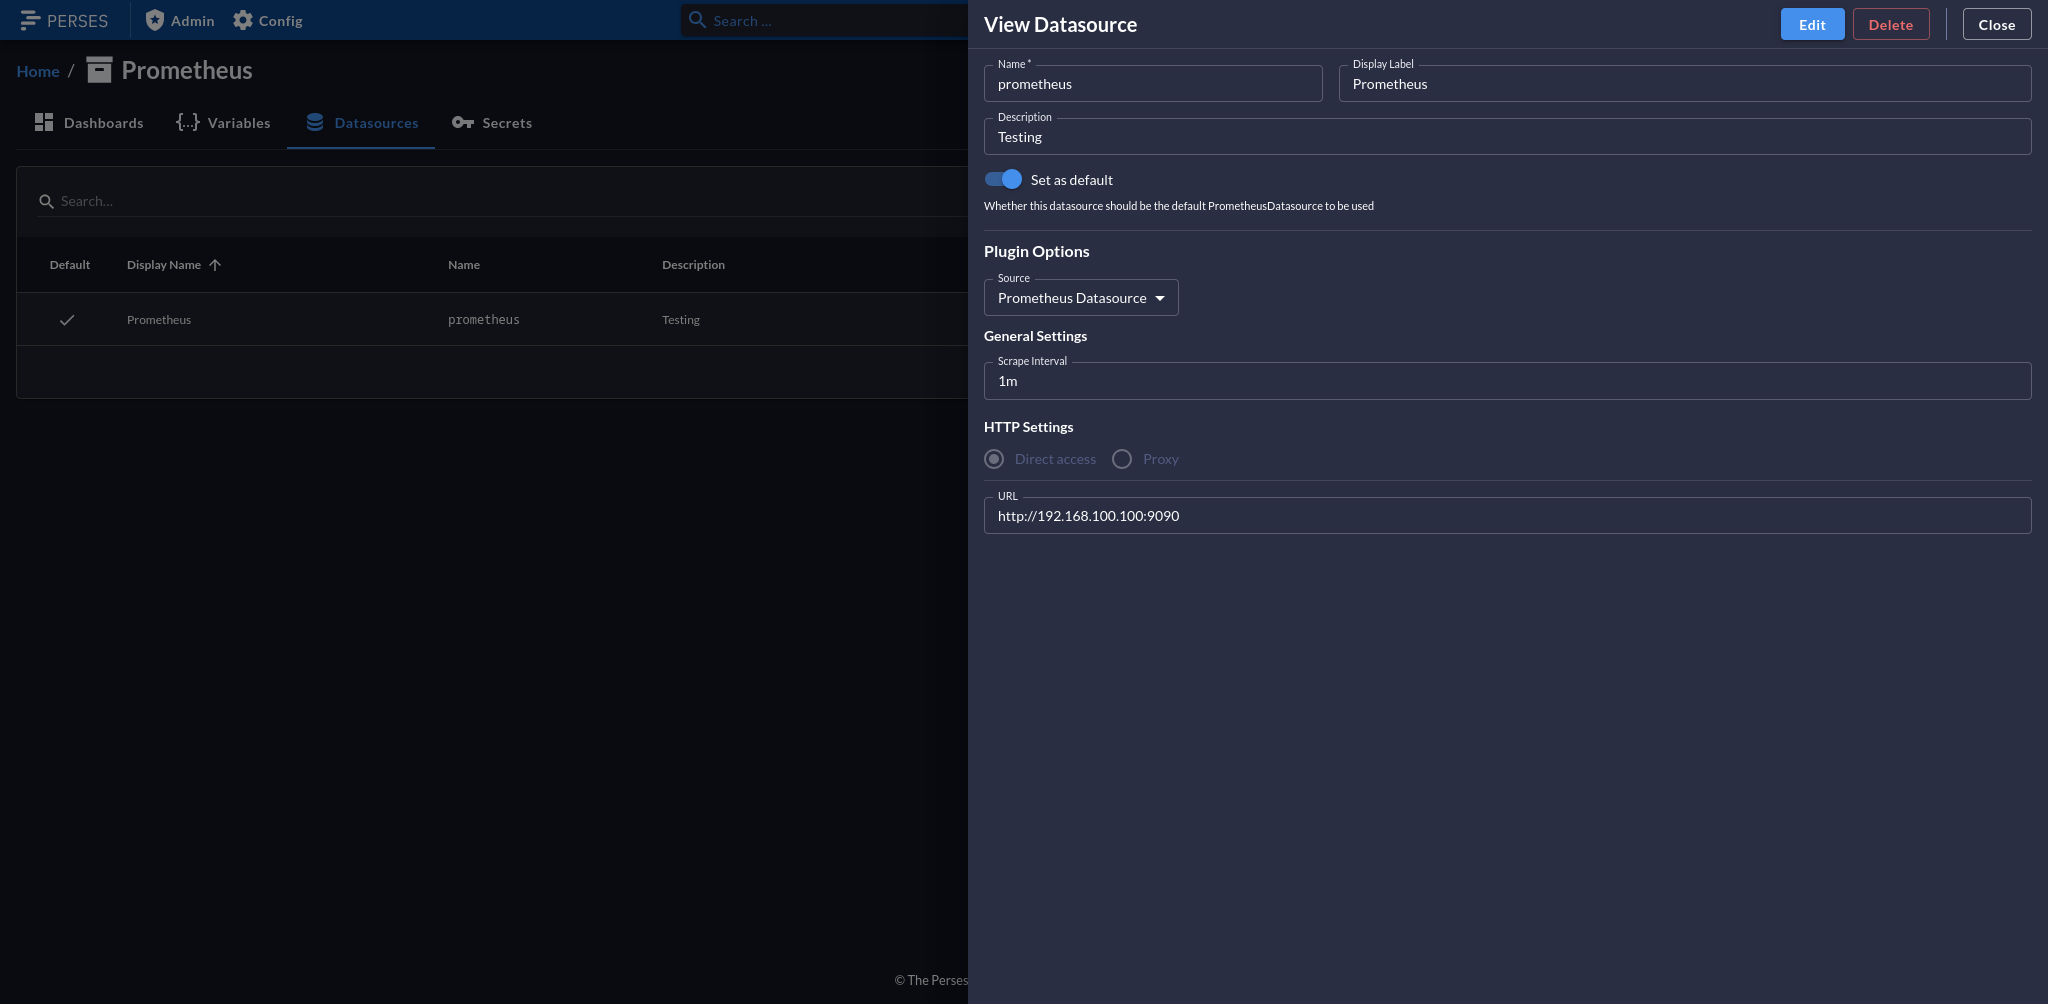Click the datasource list search magnifier icon
The width and height of the screenshot is (2048, 1004).
47,201
